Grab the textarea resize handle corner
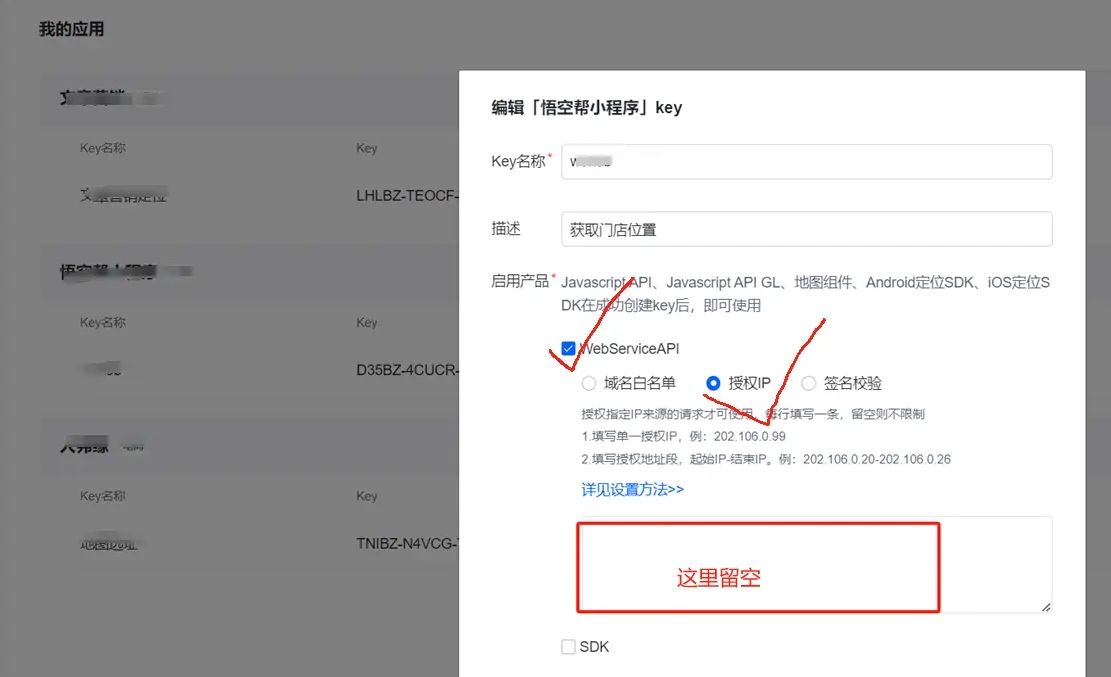The image size is (1111, 677). (1046, 606)
